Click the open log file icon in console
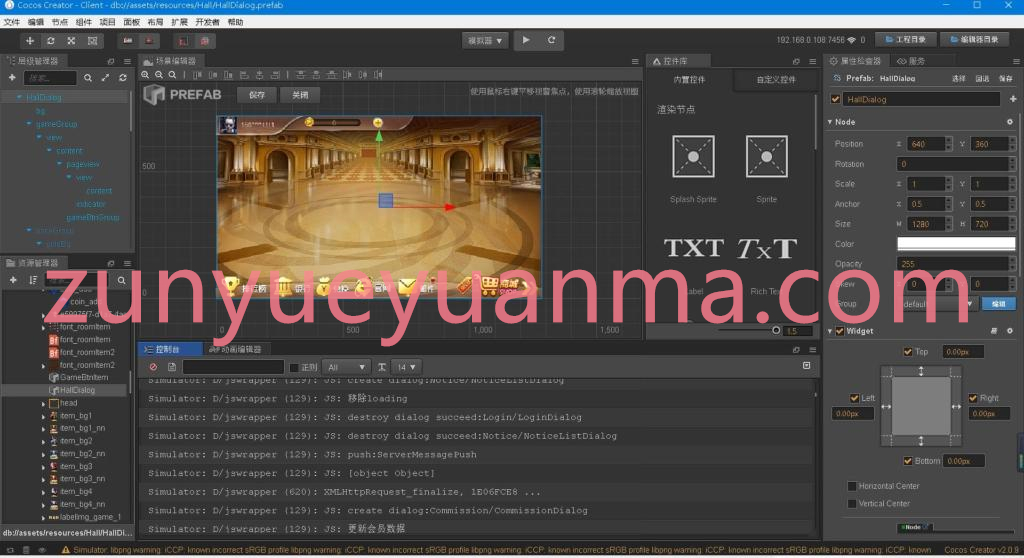Screen dimensions: 1024x558 (x=172, y=367)
